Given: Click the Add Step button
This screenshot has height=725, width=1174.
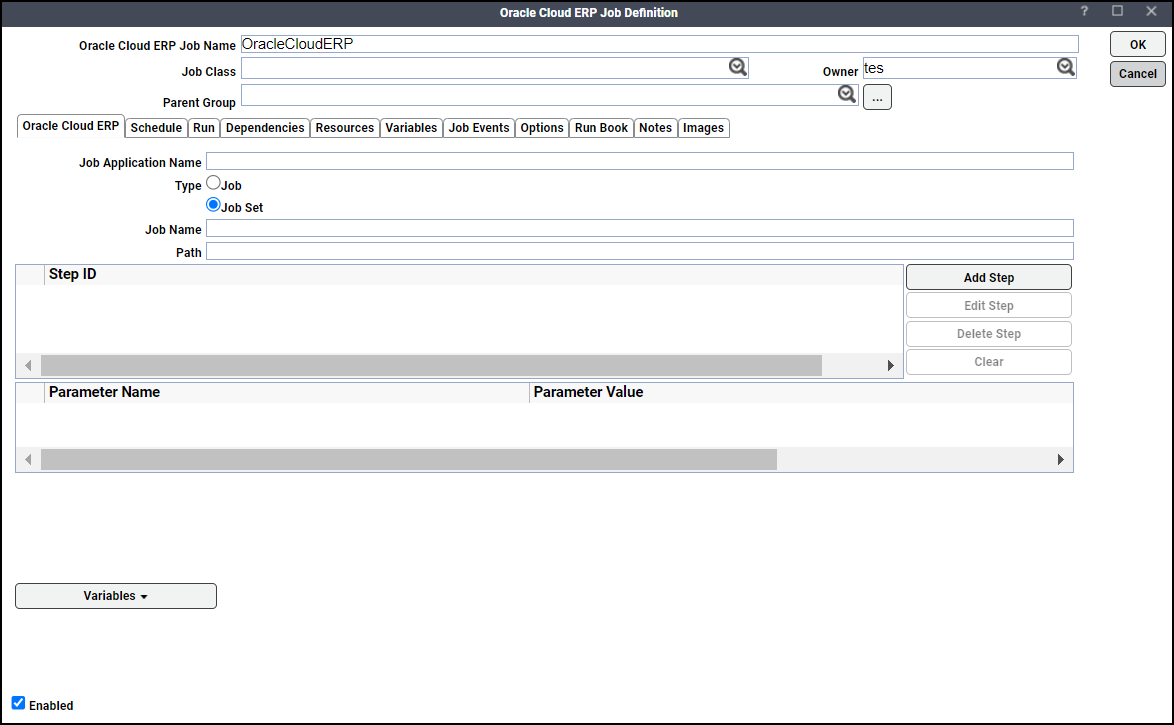Looking at the screenshot, I should [988, 277].
